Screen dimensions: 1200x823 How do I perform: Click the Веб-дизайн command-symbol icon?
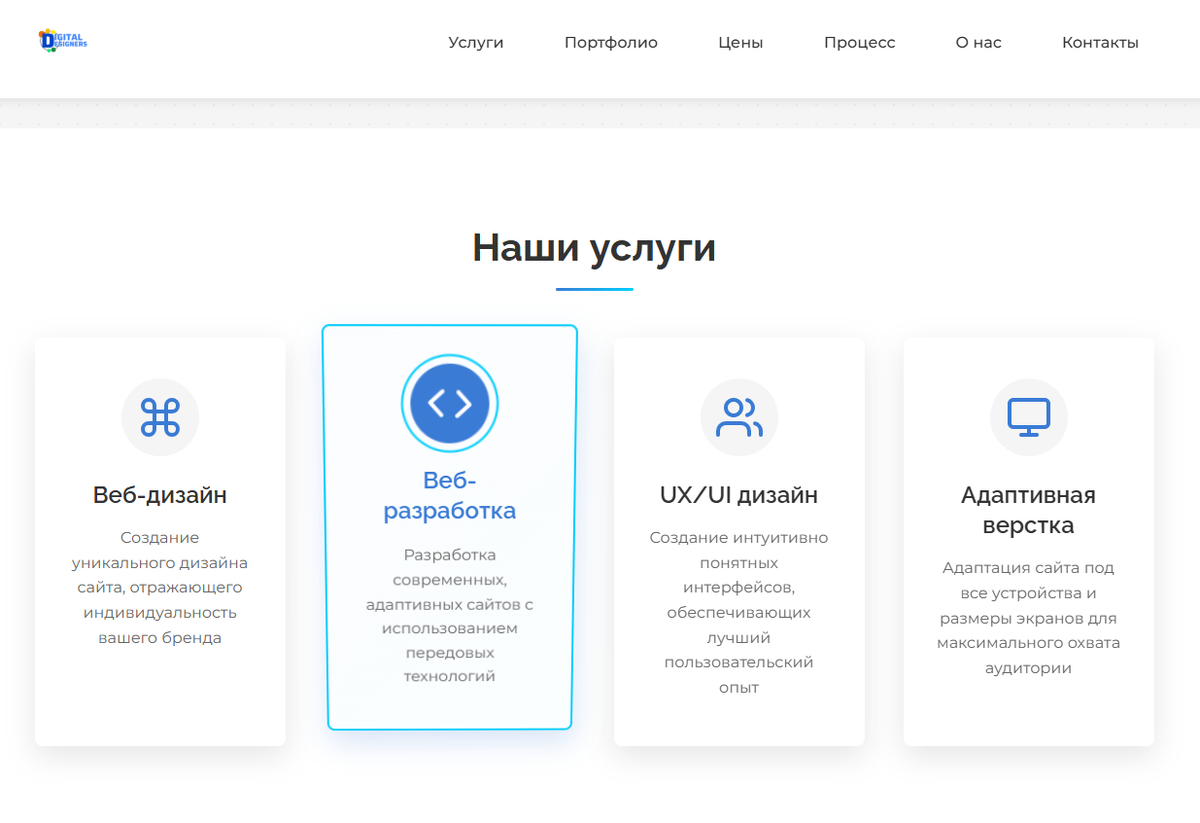coord(160,417)
